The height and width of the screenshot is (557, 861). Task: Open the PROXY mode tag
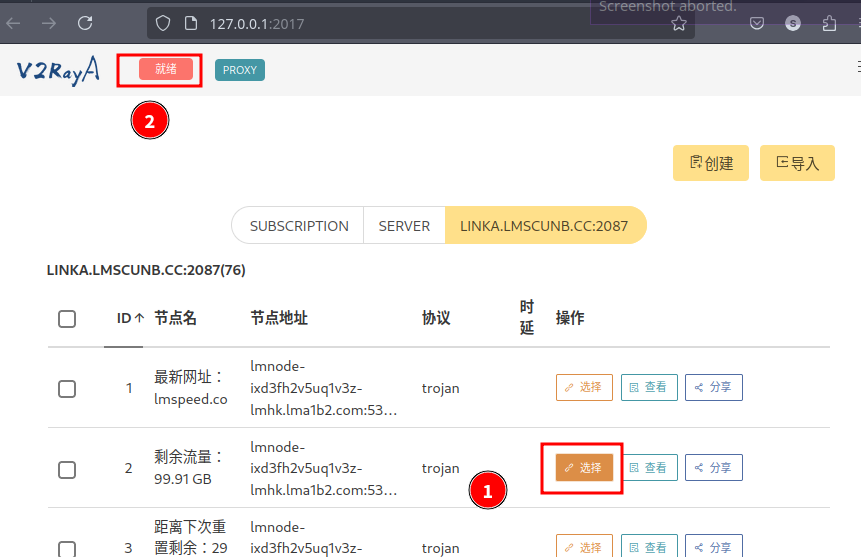pos(240,70)
